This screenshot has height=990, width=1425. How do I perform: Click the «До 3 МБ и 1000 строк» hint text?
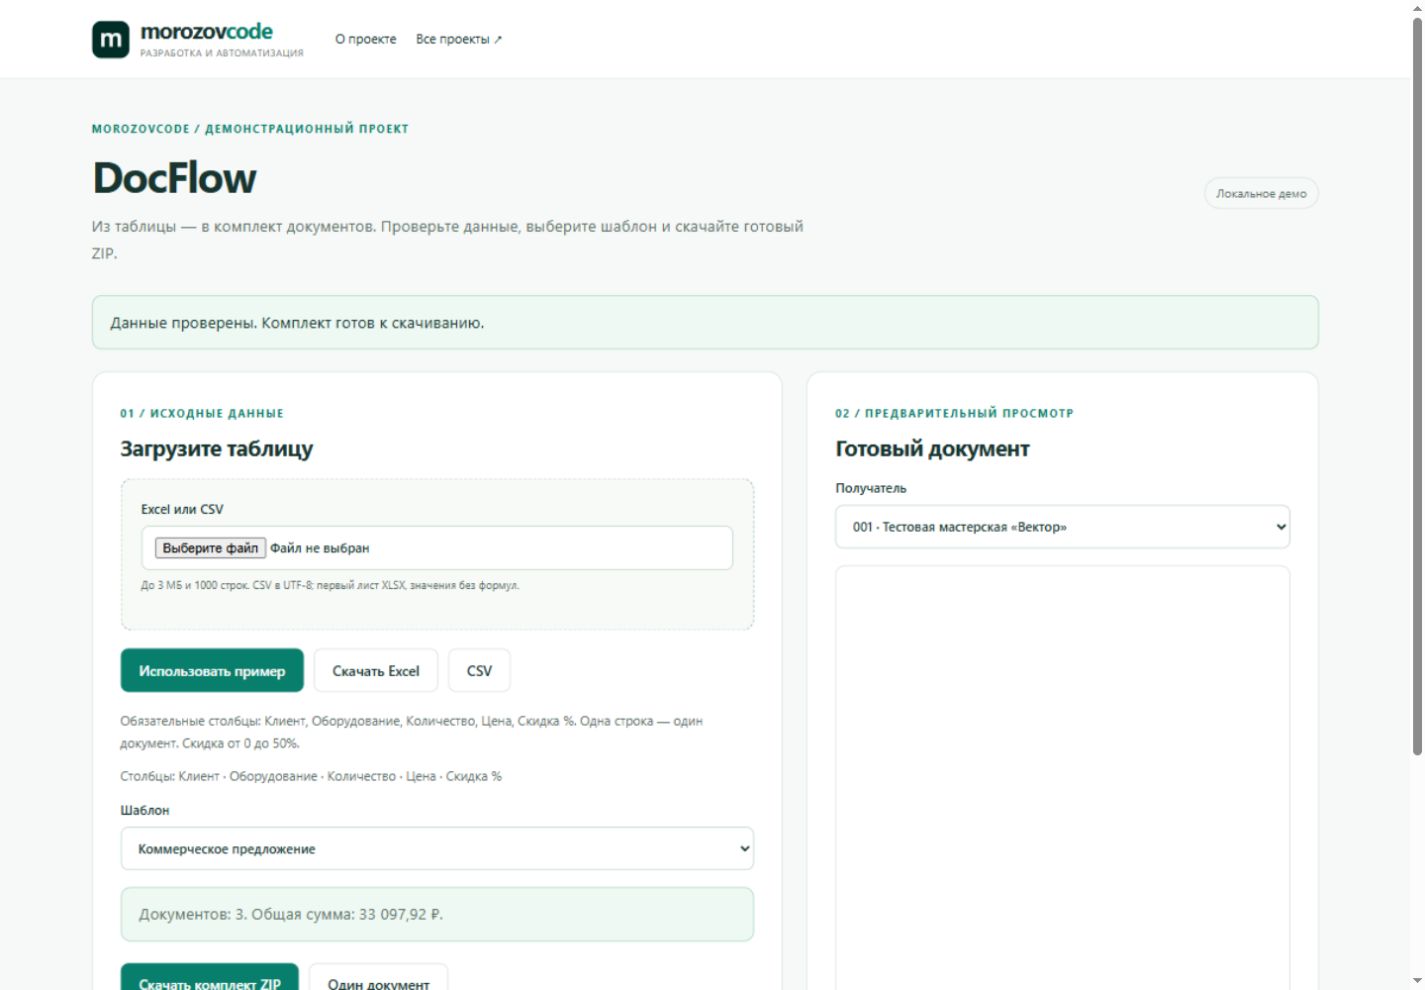[330, 585]
